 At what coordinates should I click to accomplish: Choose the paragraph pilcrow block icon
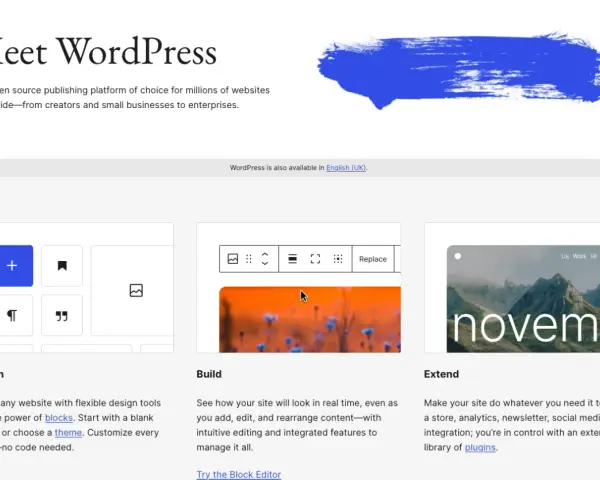click(x=14, y=315)
